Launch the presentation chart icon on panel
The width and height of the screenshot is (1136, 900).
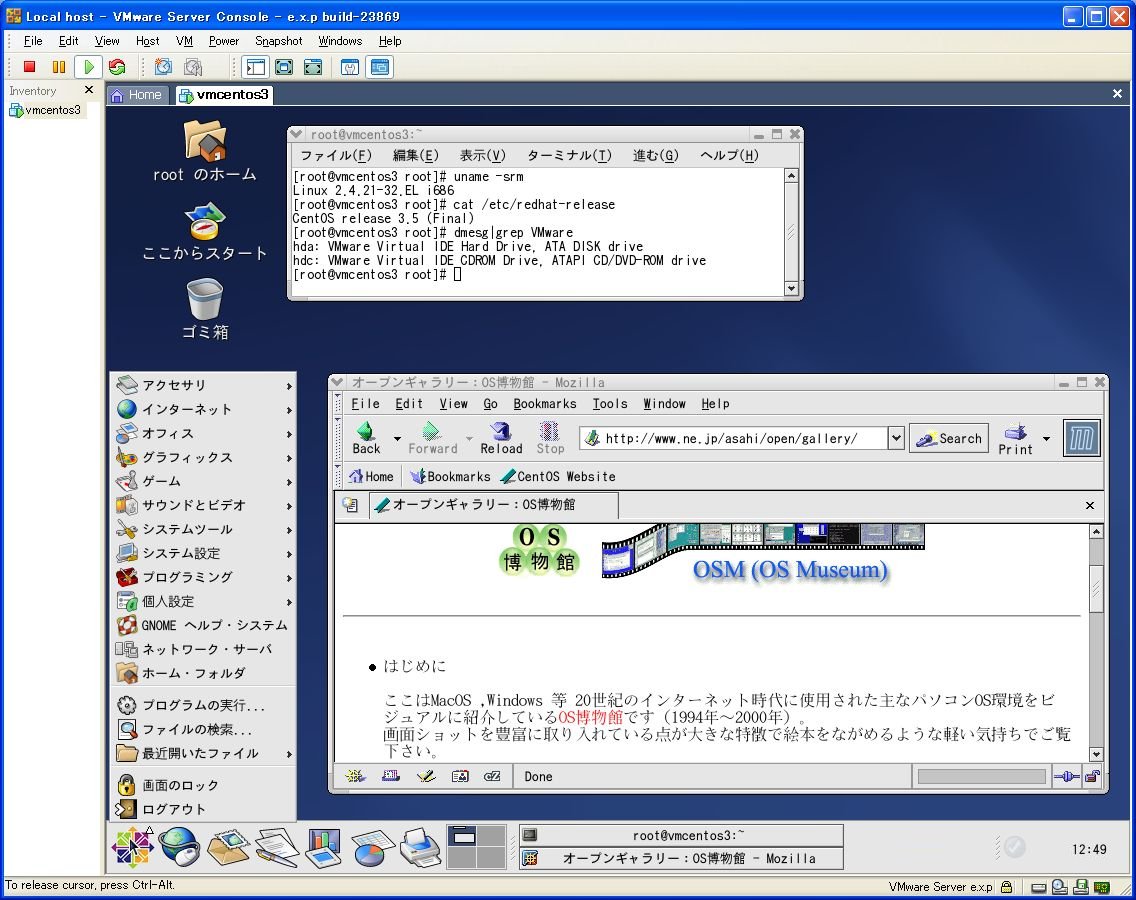[x=323, y=846]
